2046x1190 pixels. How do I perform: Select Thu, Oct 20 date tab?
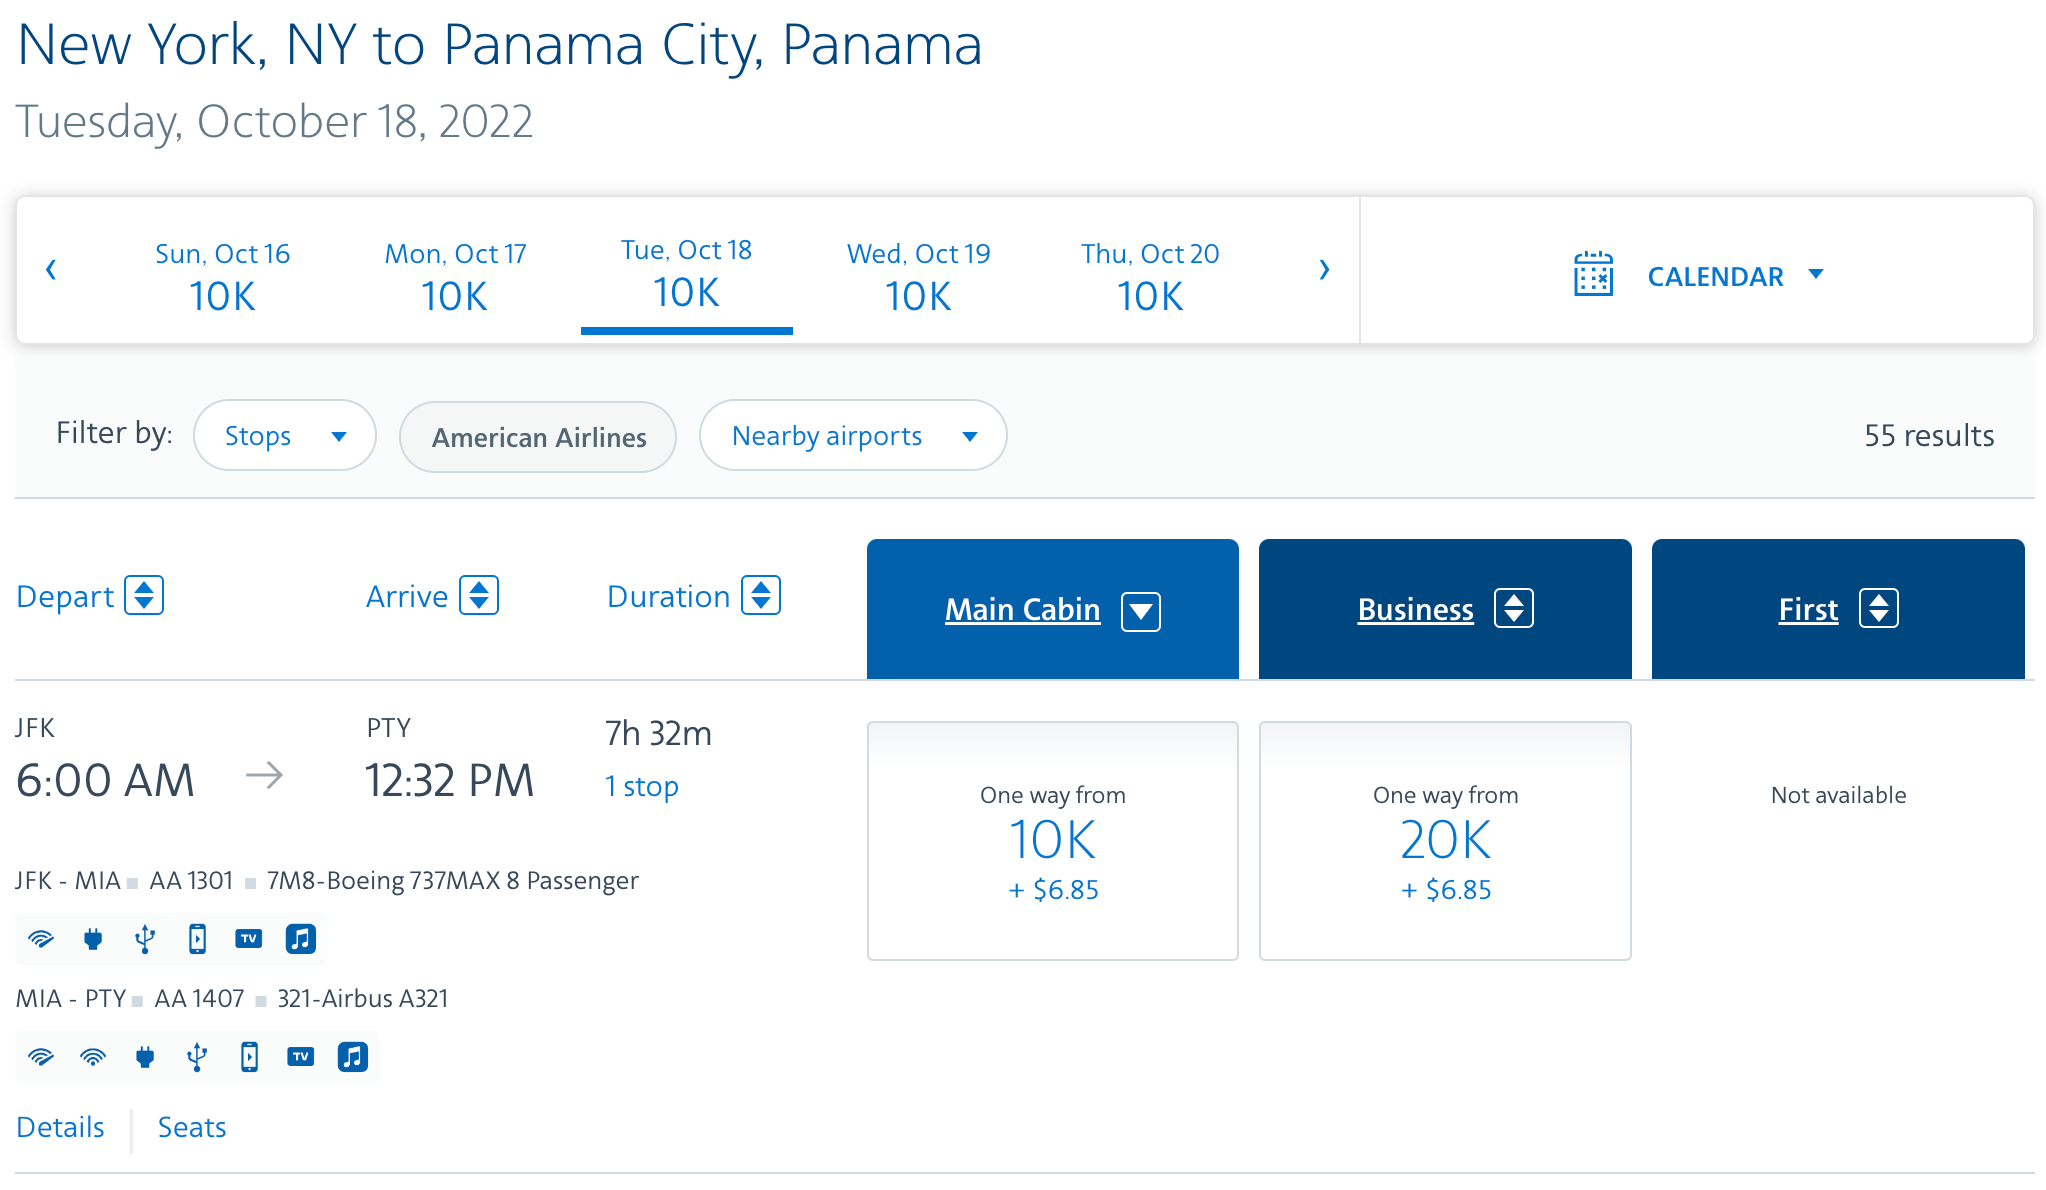(x=1150, y=278)
